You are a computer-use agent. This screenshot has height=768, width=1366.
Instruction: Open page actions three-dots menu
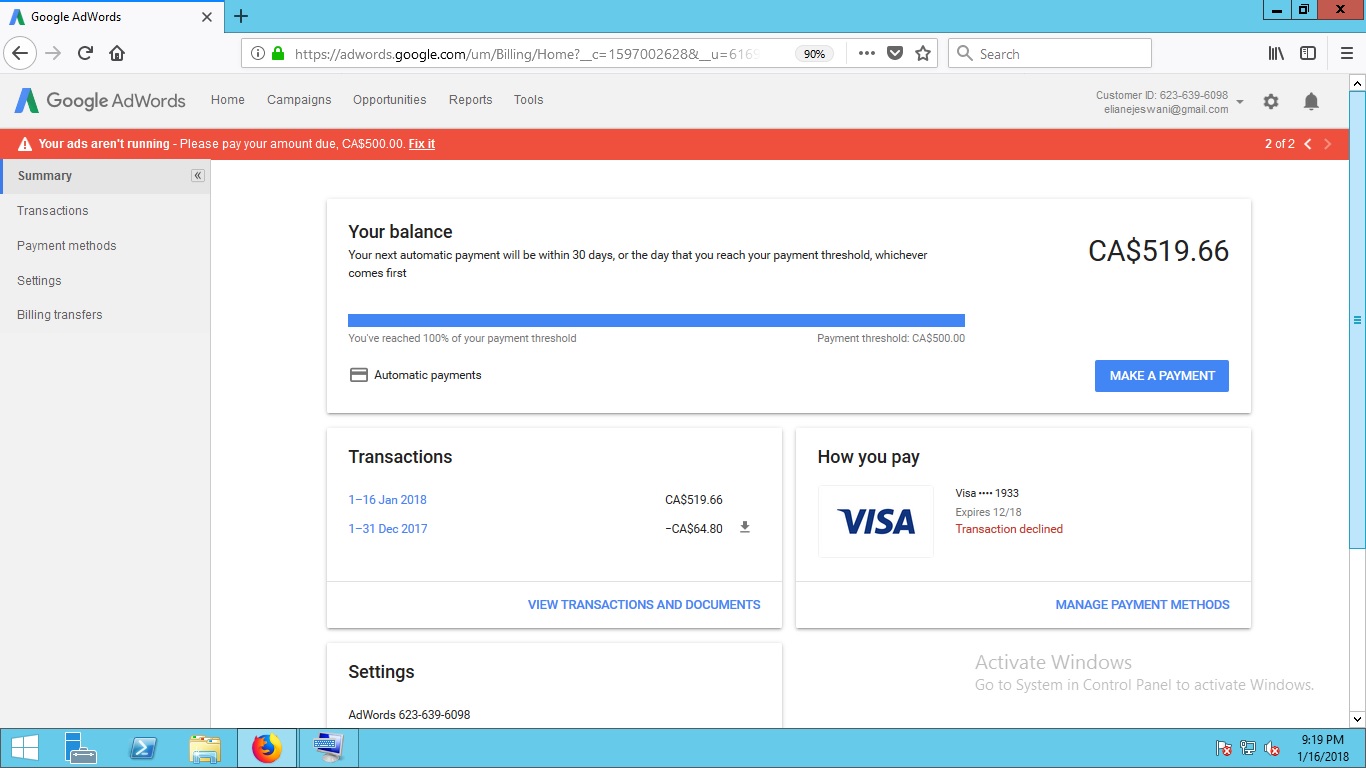click(867, 53)
